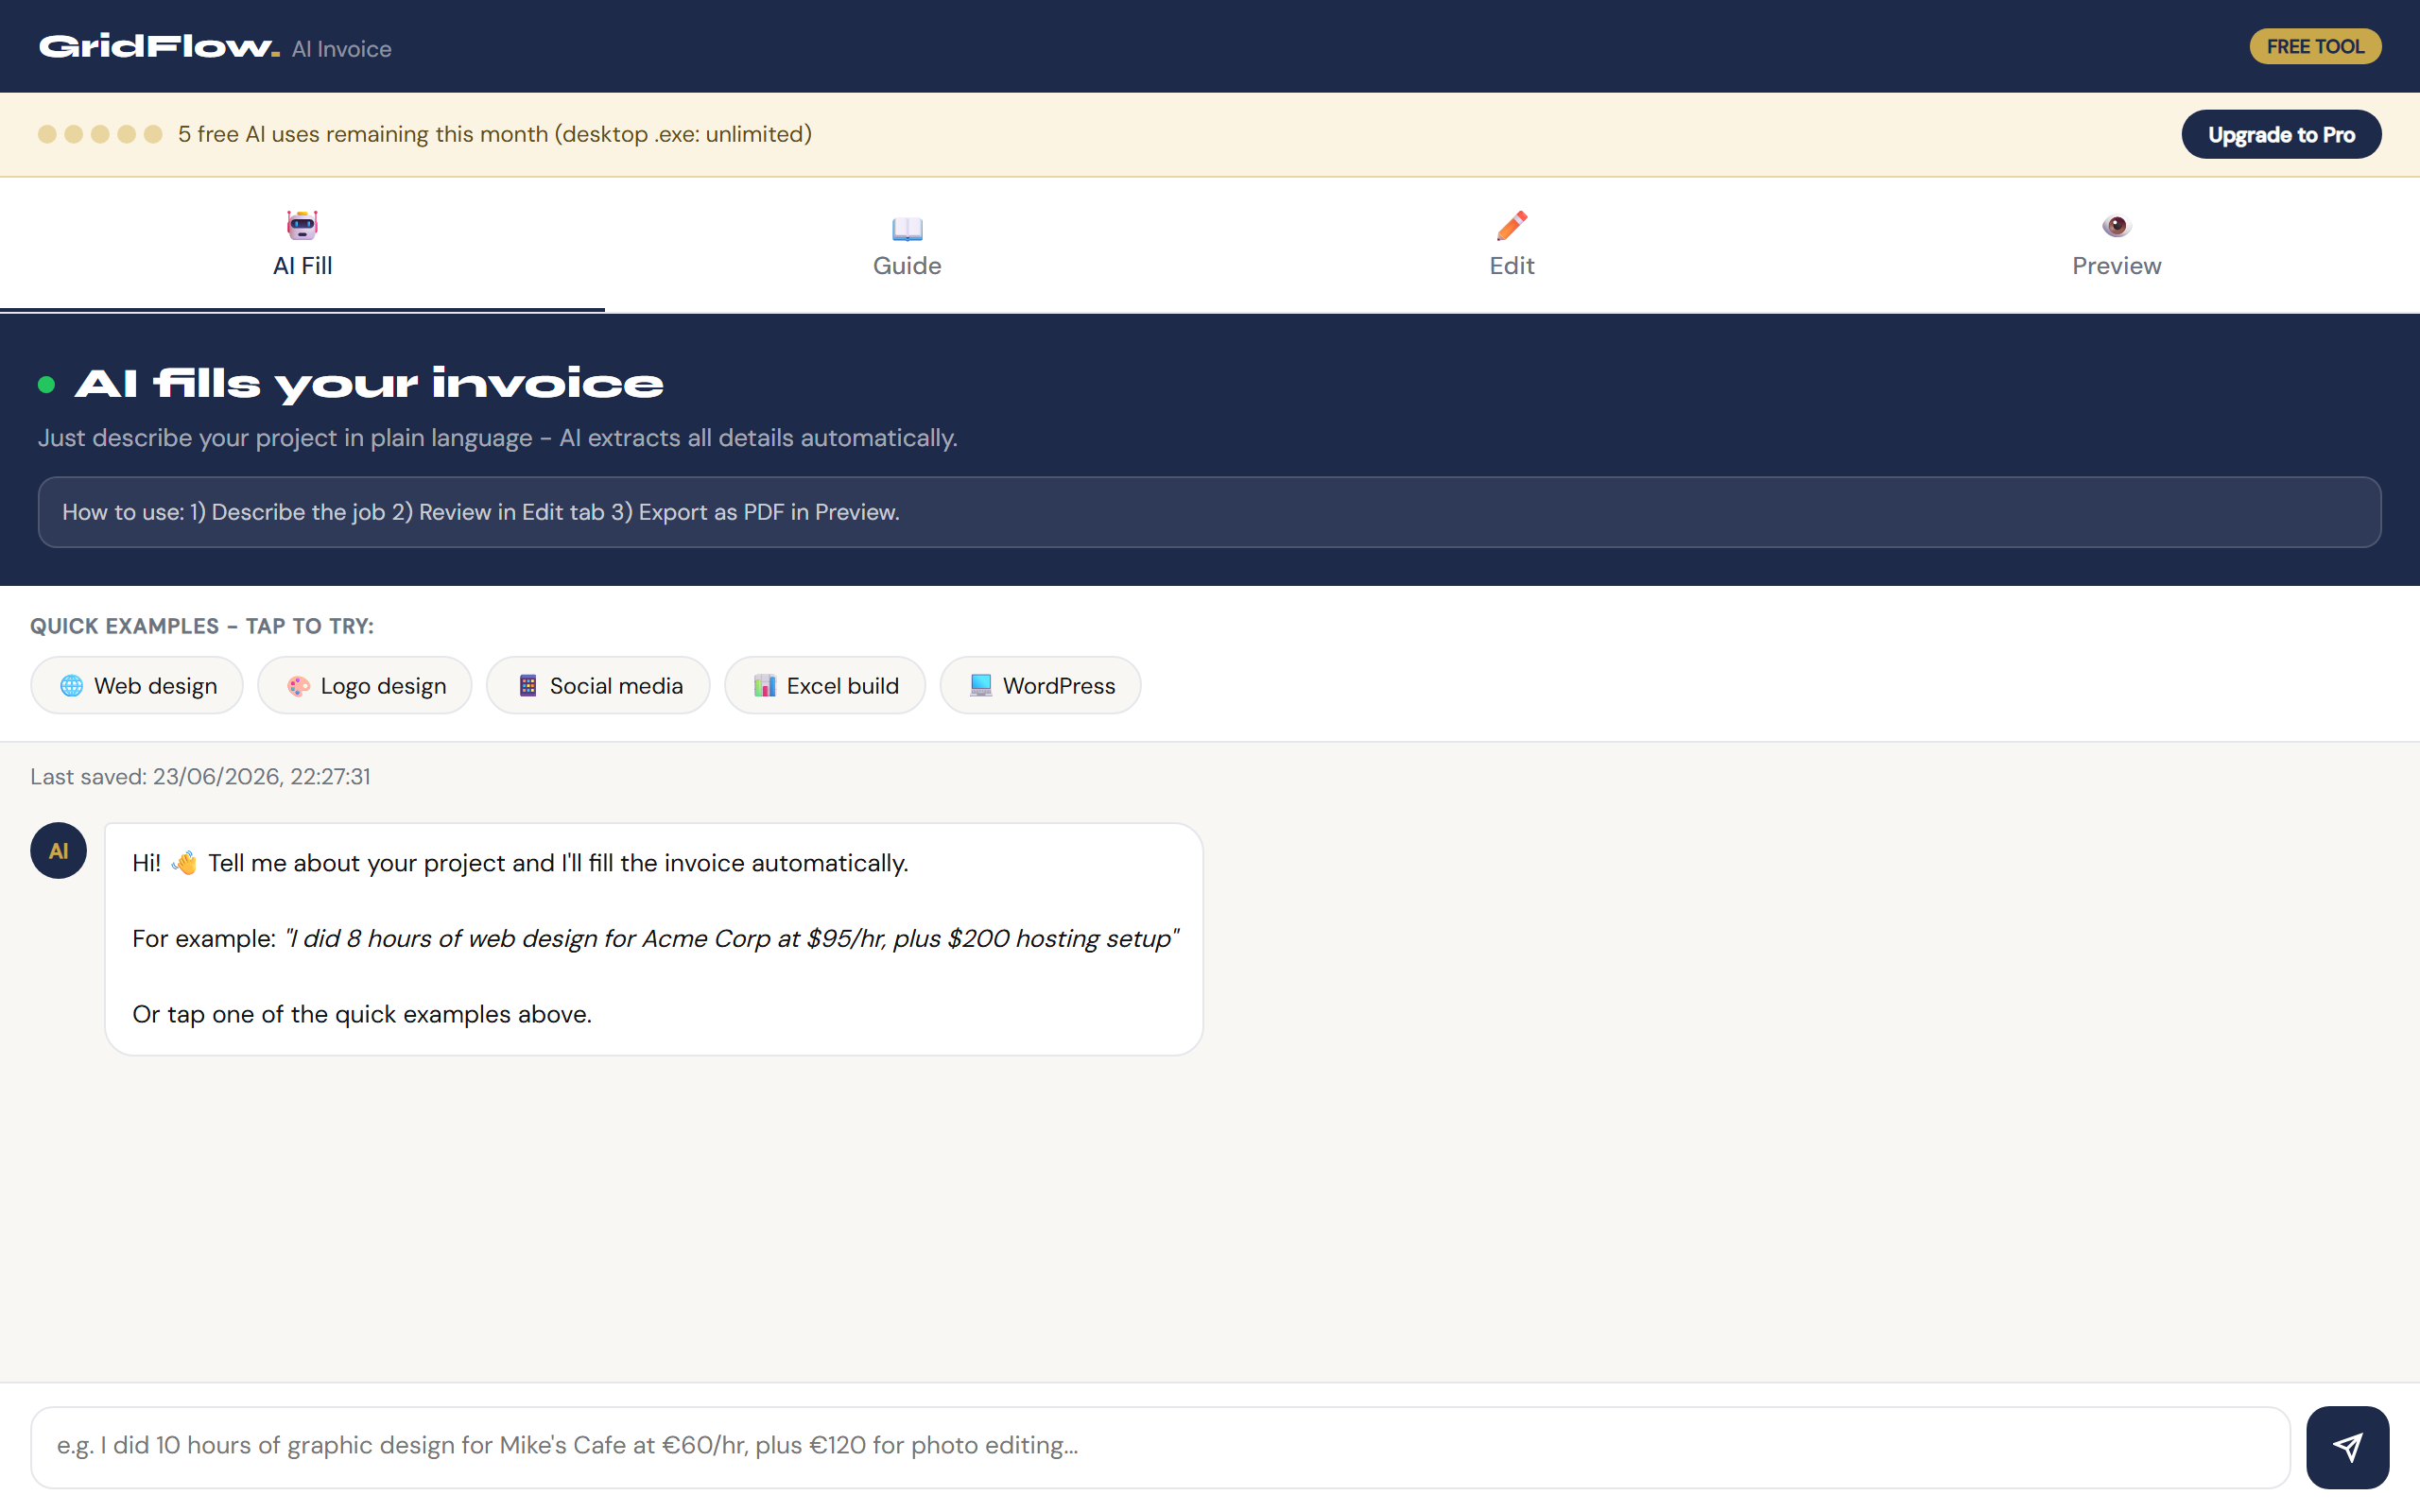The height and width of the screenshot is (1512, 2420).
Task: Click the chart icon on Excel build
Action: tap(765, 685)
